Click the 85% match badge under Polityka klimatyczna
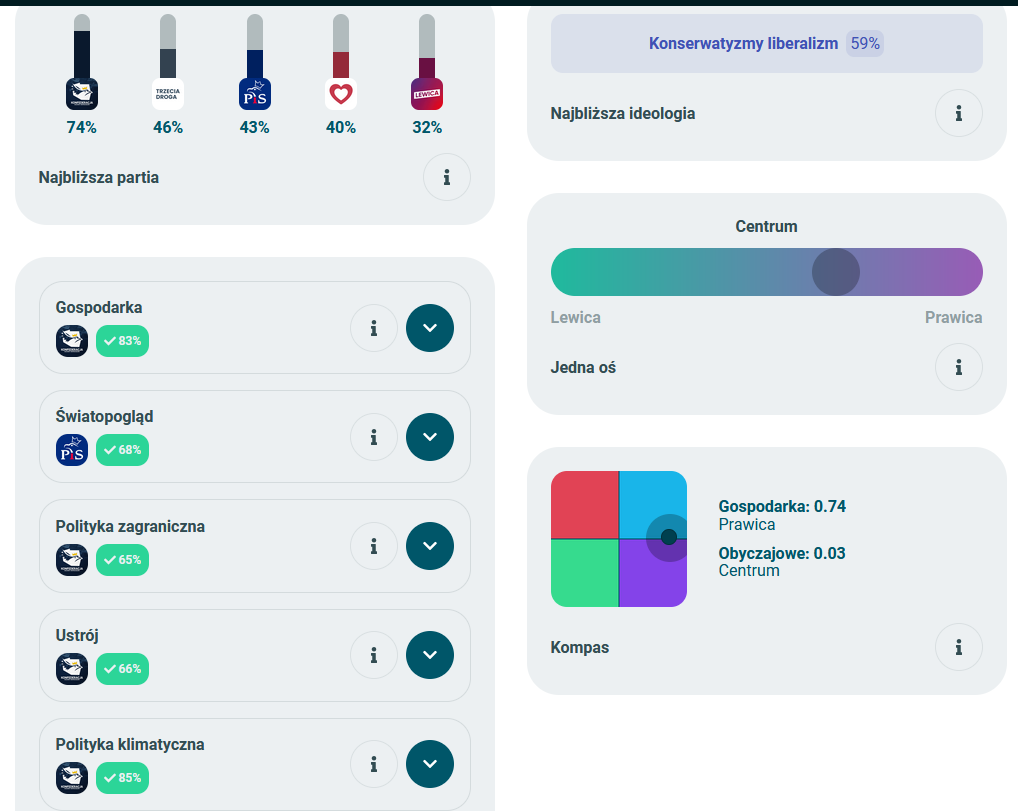This screenshot has height=811, width=1018. click(x=123, y=778)
